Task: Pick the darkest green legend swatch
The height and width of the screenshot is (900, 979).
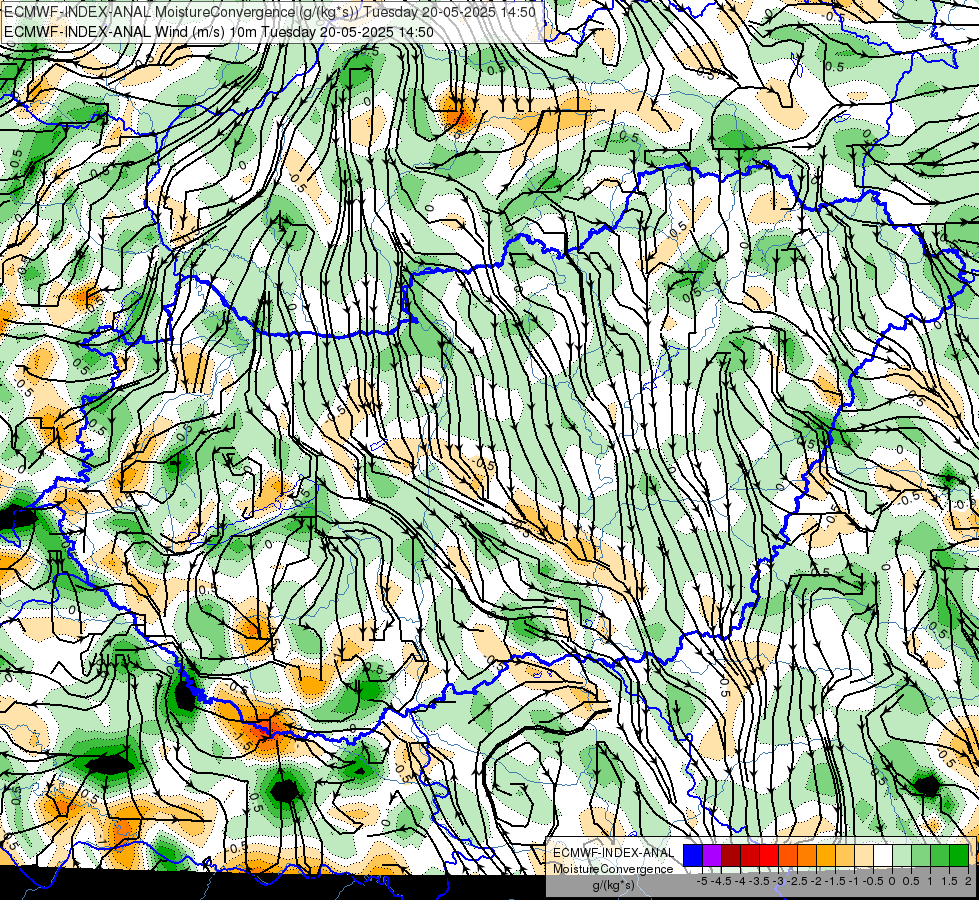Action: point(959,855)
